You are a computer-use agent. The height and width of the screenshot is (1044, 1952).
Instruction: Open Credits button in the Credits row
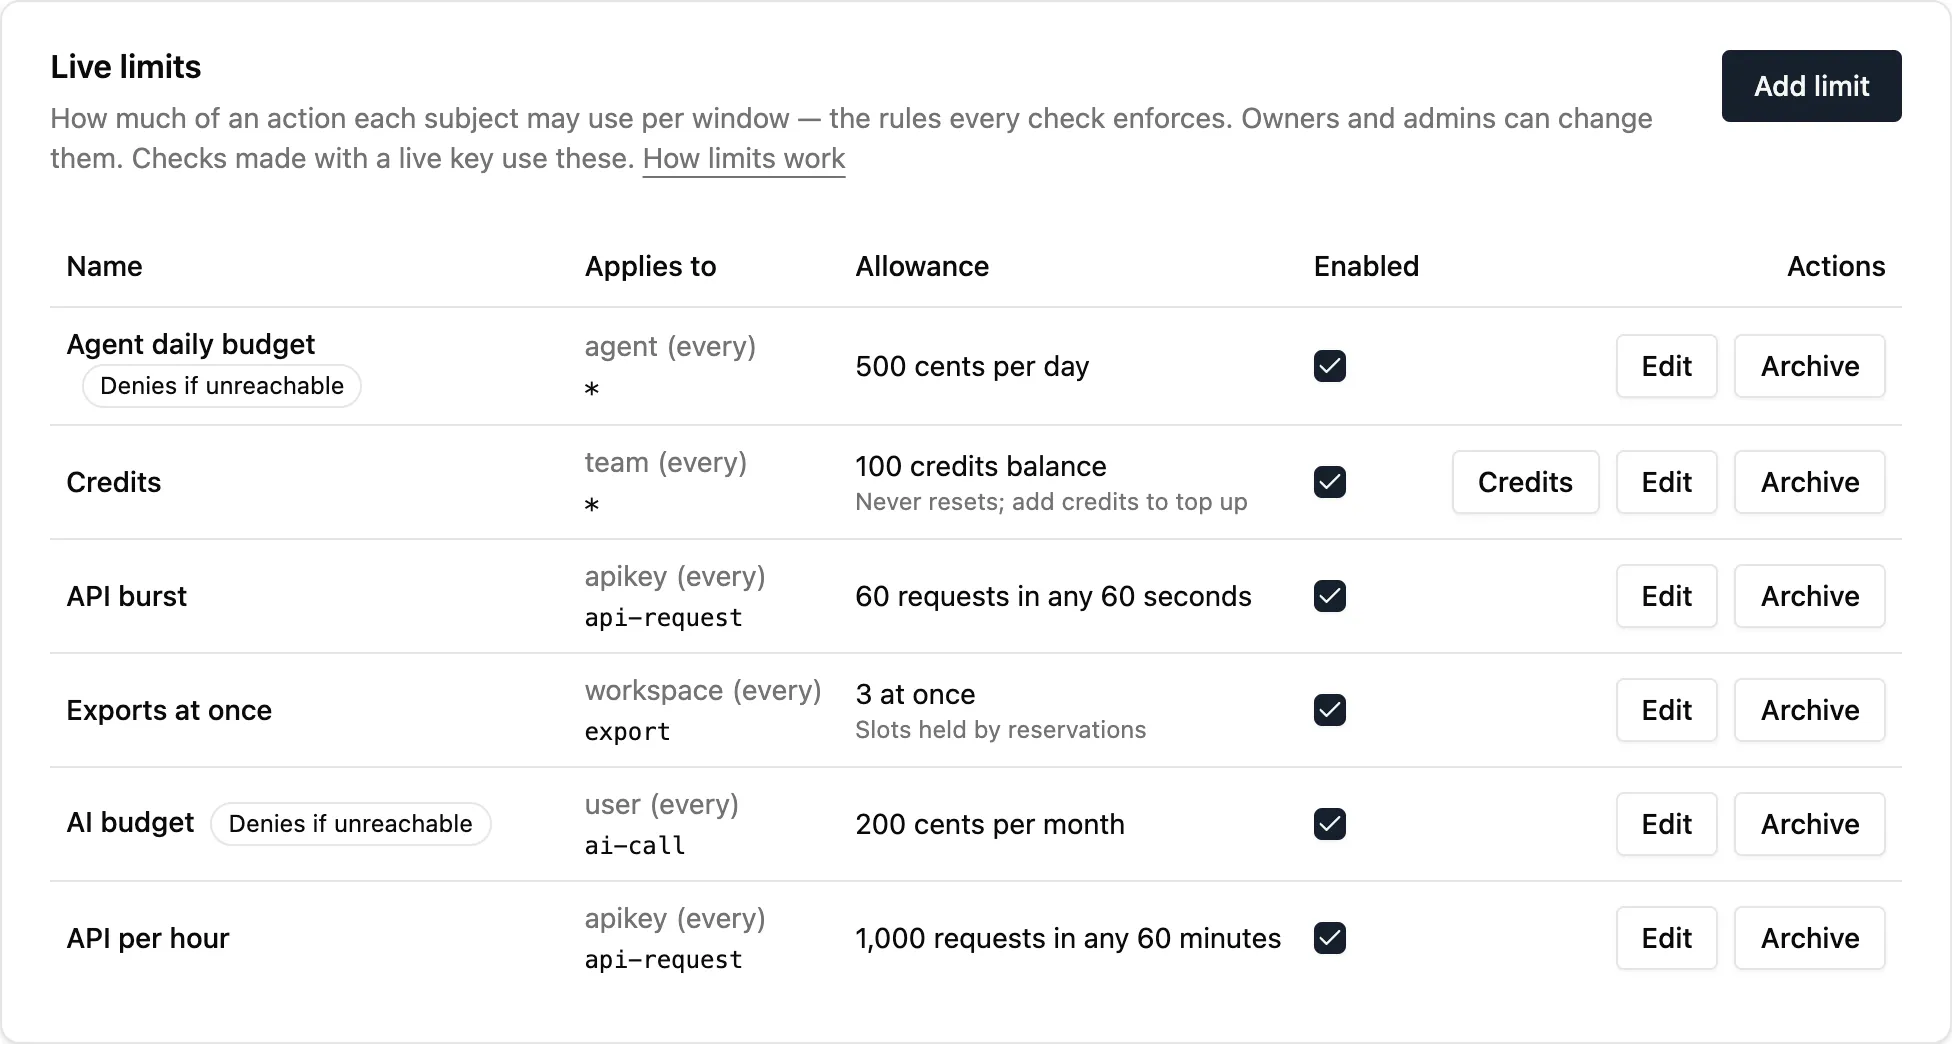click(x=1526, y=482)
